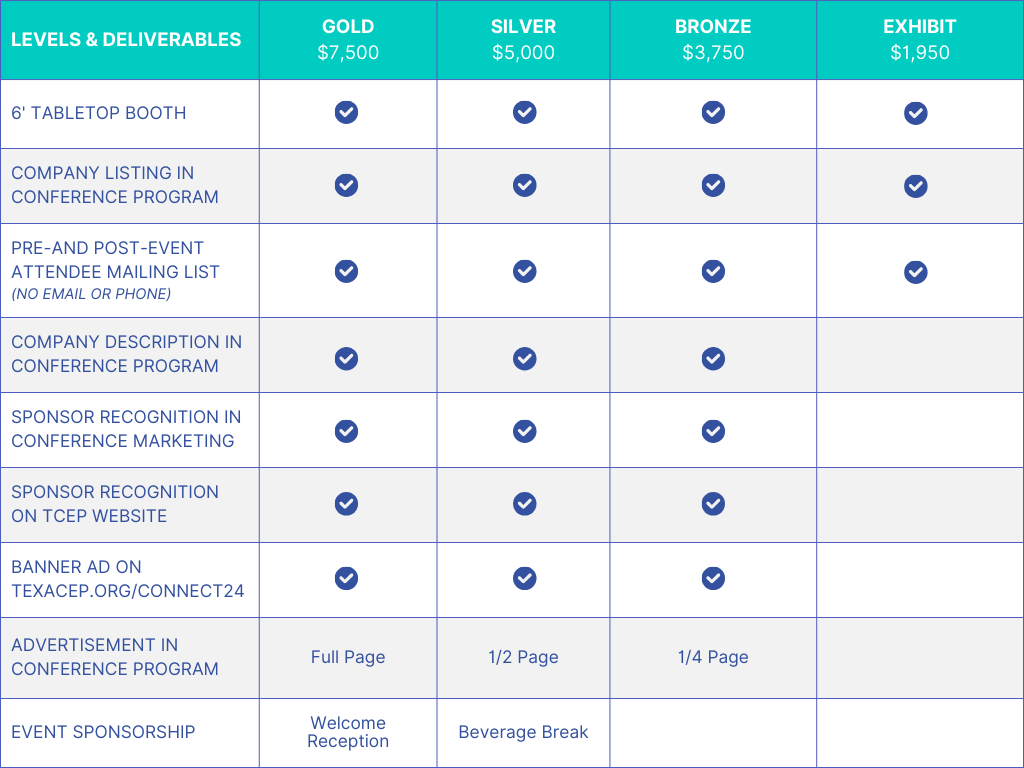The height and width of the screenshot is (768, 1024).
Task: Select the EXHIBIT $1,950 column header
Action: pyautogui.click(x=920, y=40)
